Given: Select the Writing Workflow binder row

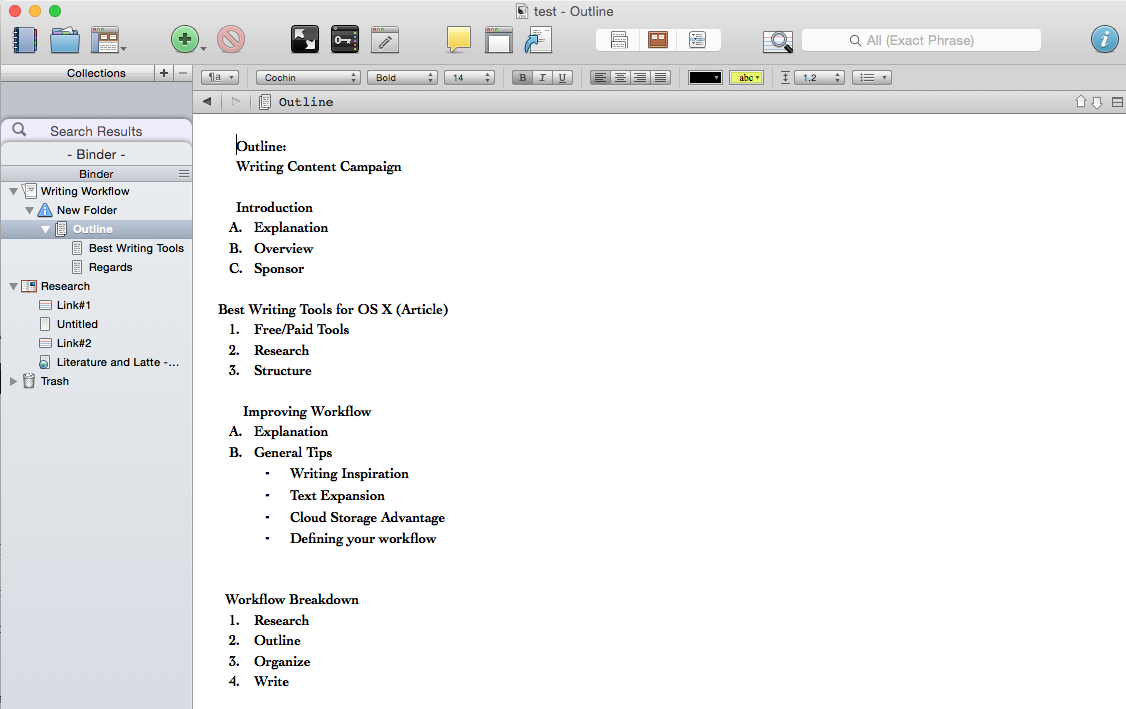Looking at the screenshot, I should (96, 191).
